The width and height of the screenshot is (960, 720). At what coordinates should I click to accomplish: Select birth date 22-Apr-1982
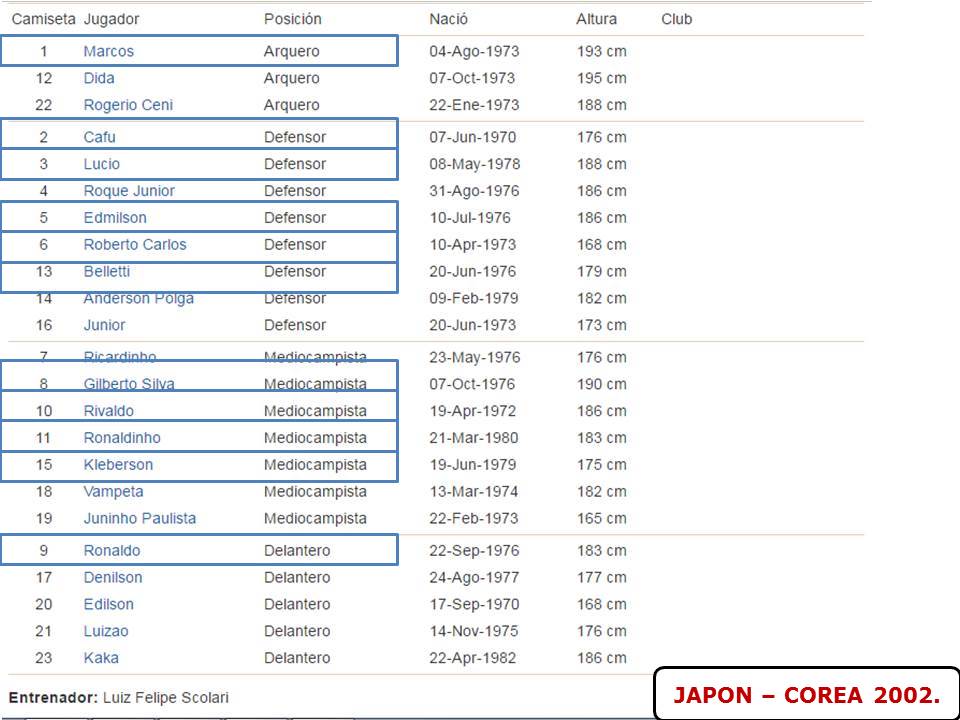pos(473,658)
